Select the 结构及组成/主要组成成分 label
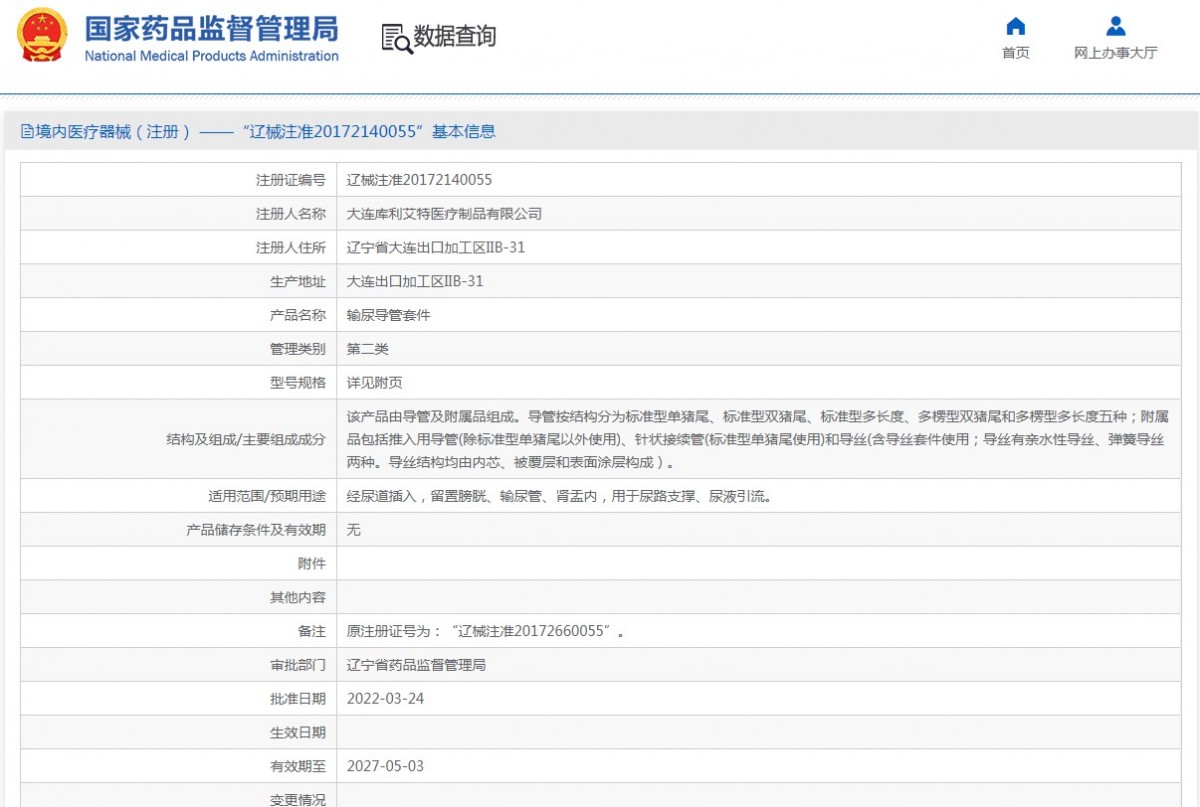The height and width of the screenshot is (807, 1200). point(246,439)
